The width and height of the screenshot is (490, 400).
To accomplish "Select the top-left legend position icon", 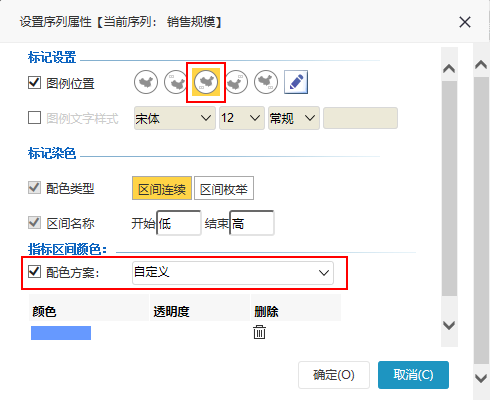I will 176,82.
